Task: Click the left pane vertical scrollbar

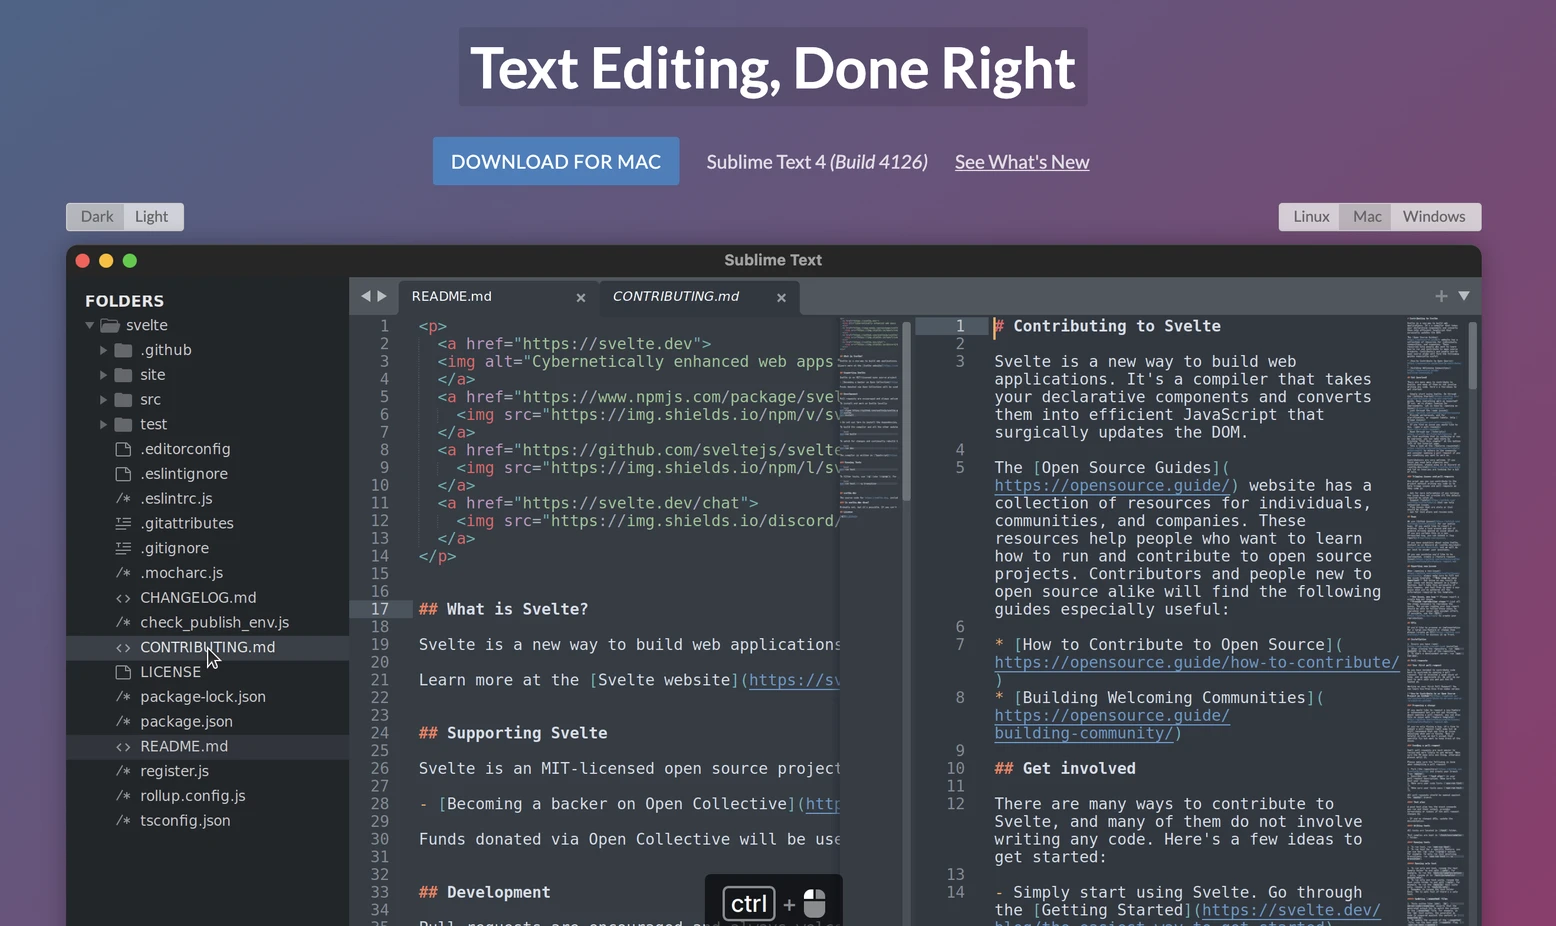Action: [907, 411]
